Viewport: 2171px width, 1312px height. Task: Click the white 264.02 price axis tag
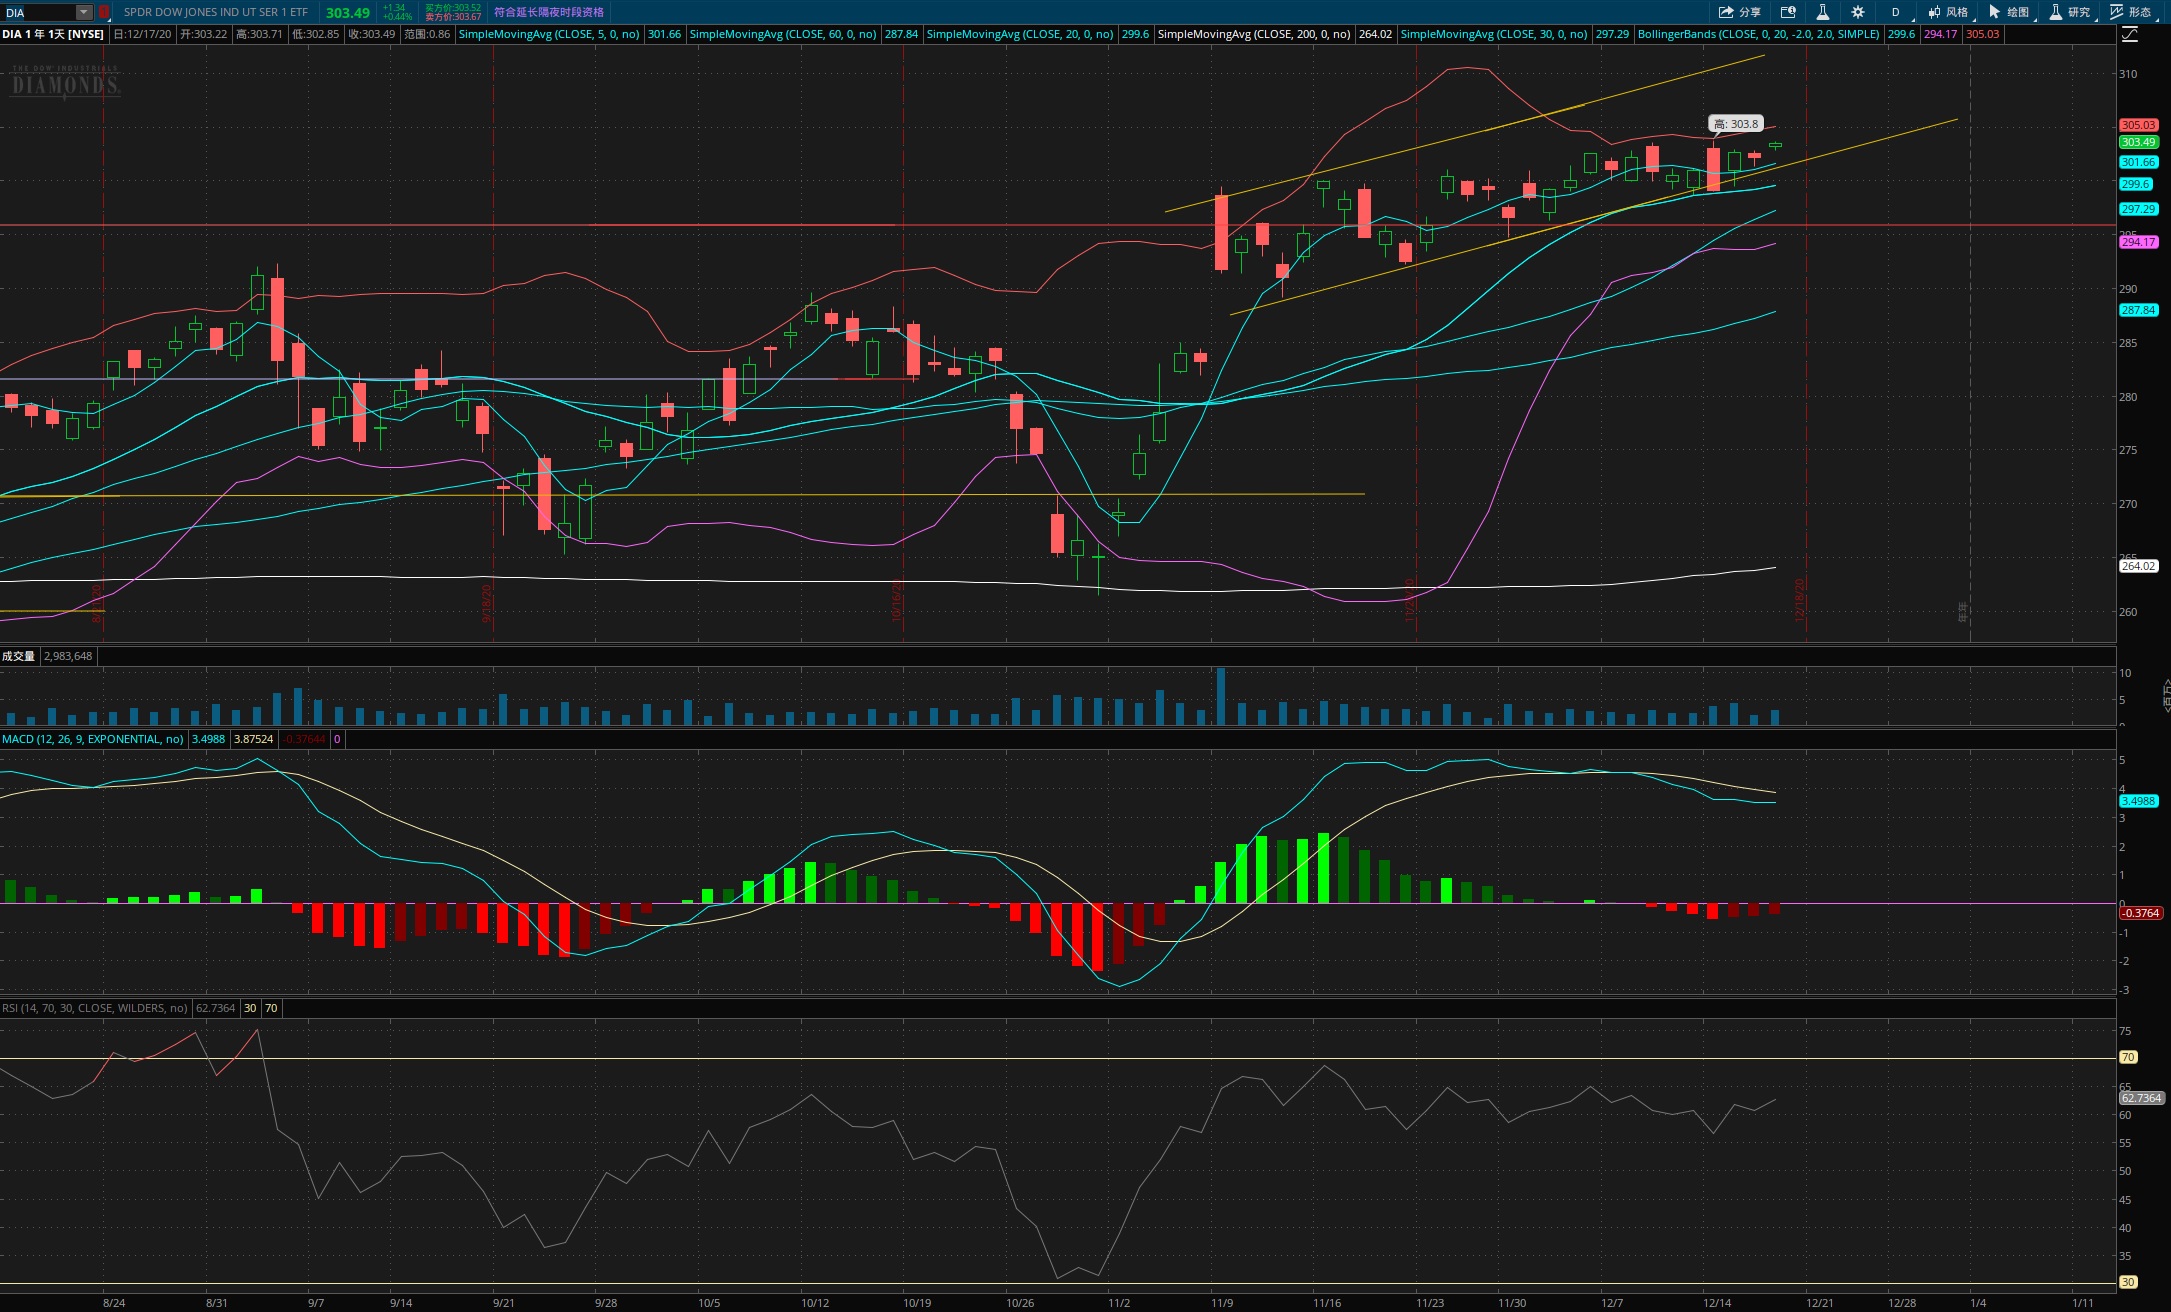click(x=2138, y=566)
